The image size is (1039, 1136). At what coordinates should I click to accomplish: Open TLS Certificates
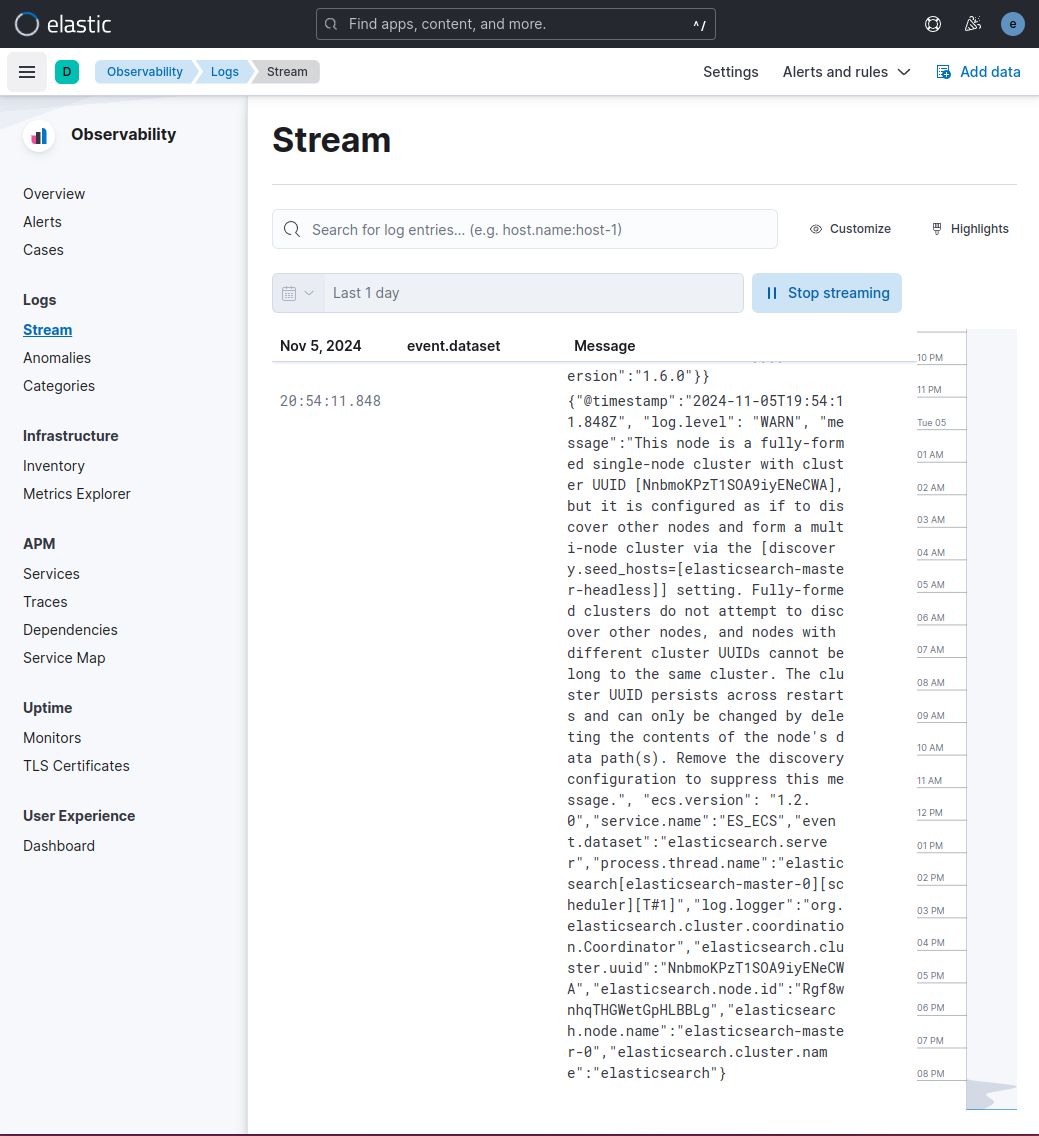76,766
